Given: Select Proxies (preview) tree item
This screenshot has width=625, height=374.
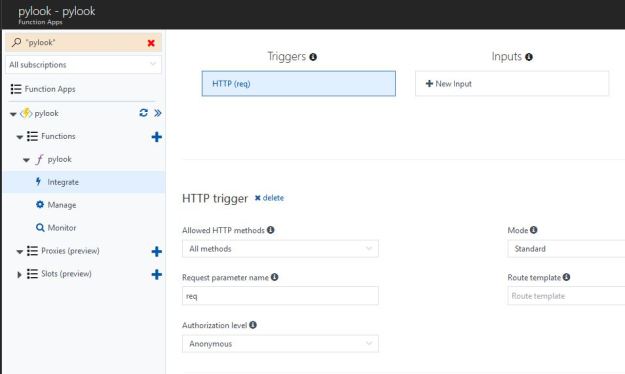Looking at the screenshot, I should click(x=70, y=251).
